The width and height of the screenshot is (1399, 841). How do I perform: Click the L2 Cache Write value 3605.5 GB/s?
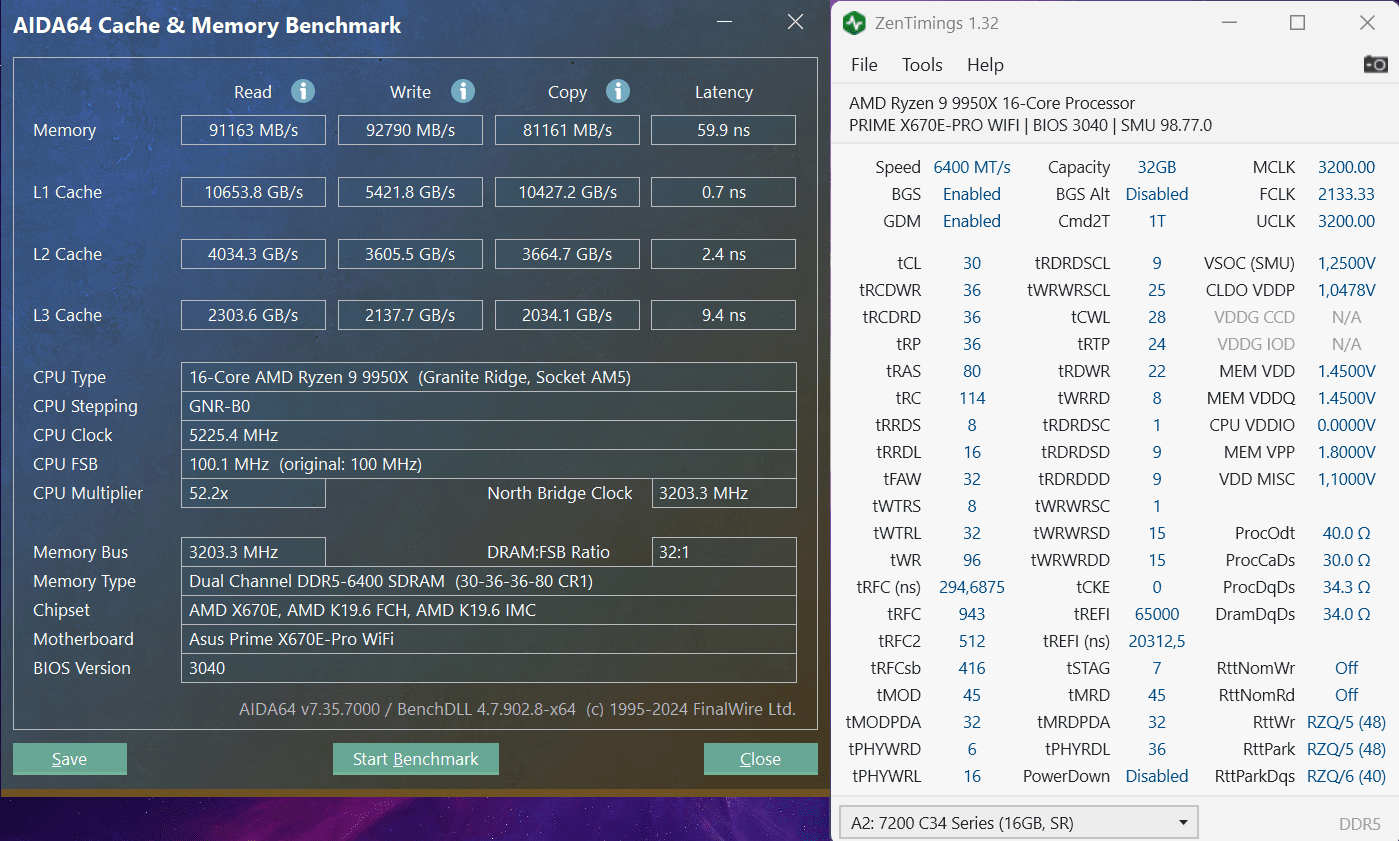[x=410, y=254]
